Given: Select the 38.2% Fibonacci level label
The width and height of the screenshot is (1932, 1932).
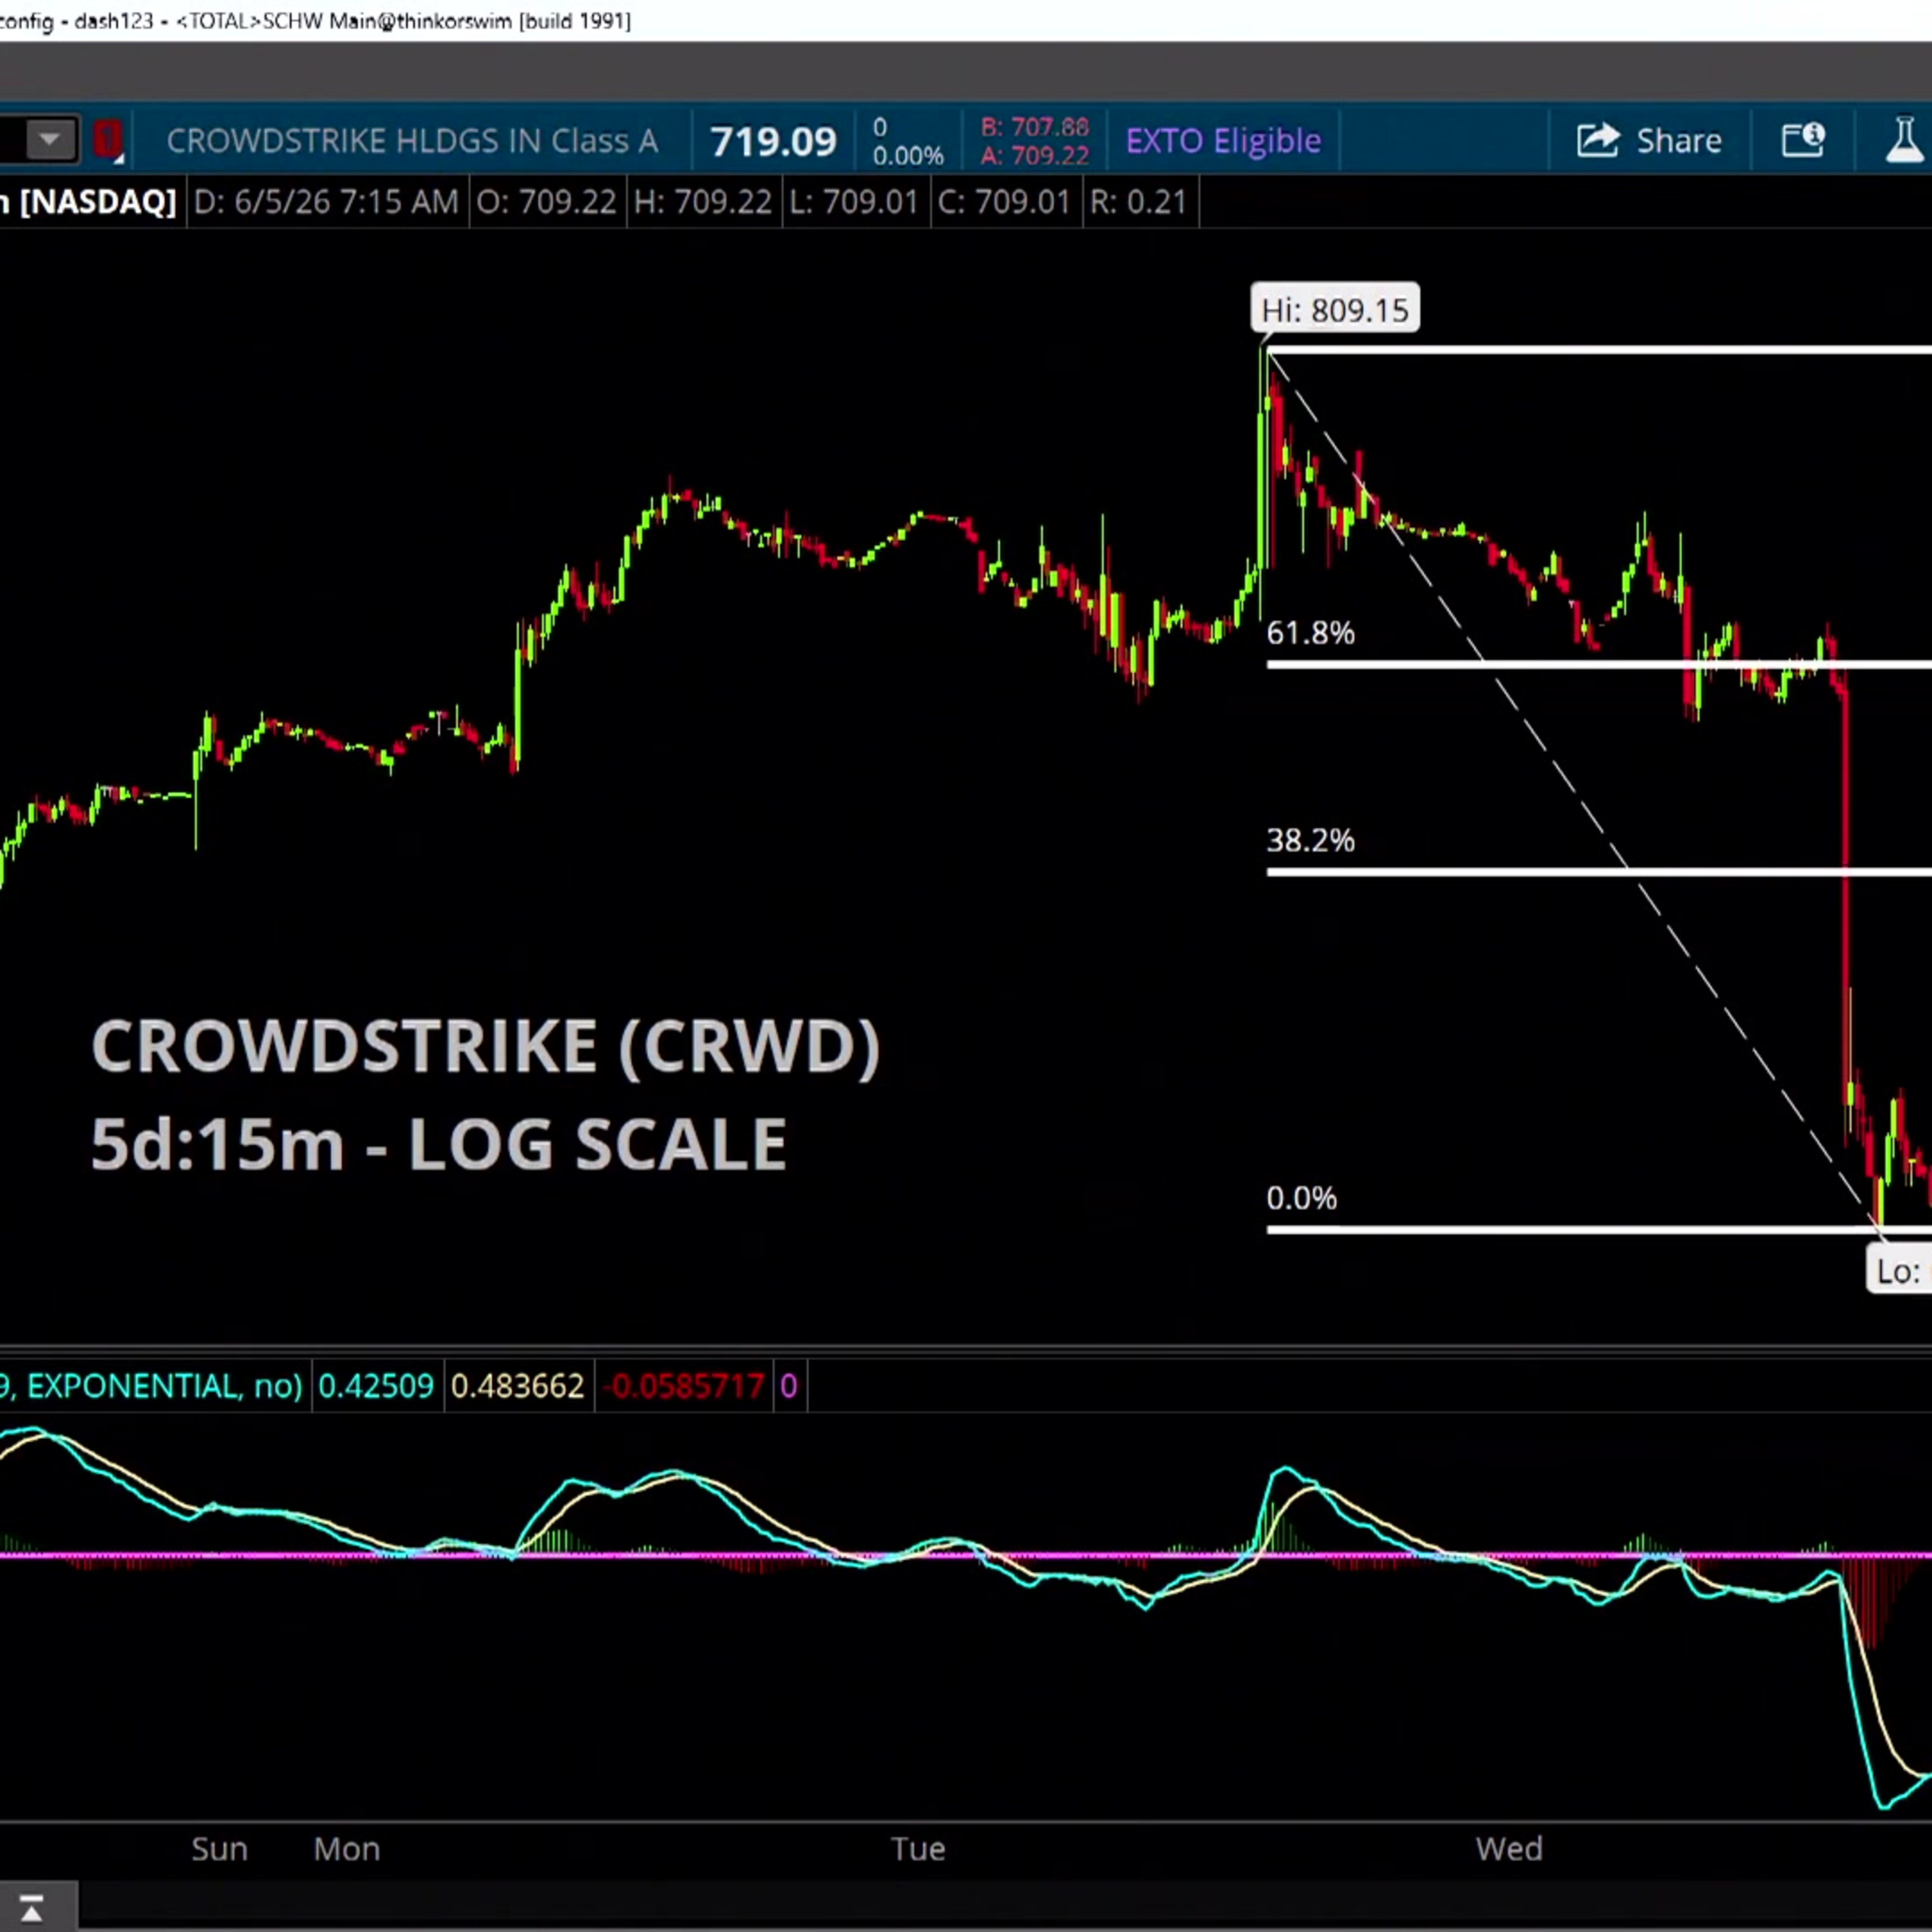Looking at the screenshot, I should 1310,840.
